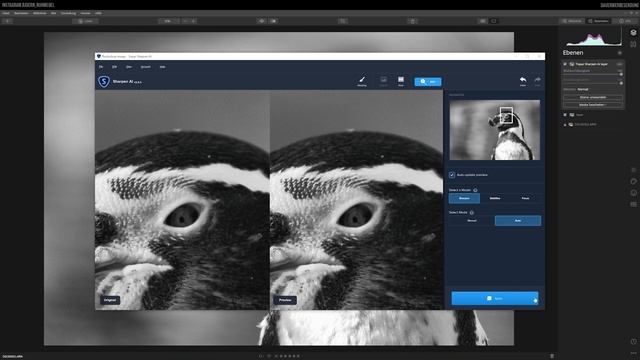Click the before/after compare icon in top toolbar
The height and width of the screenshot is (360, 640).
[x=273, y=21]
